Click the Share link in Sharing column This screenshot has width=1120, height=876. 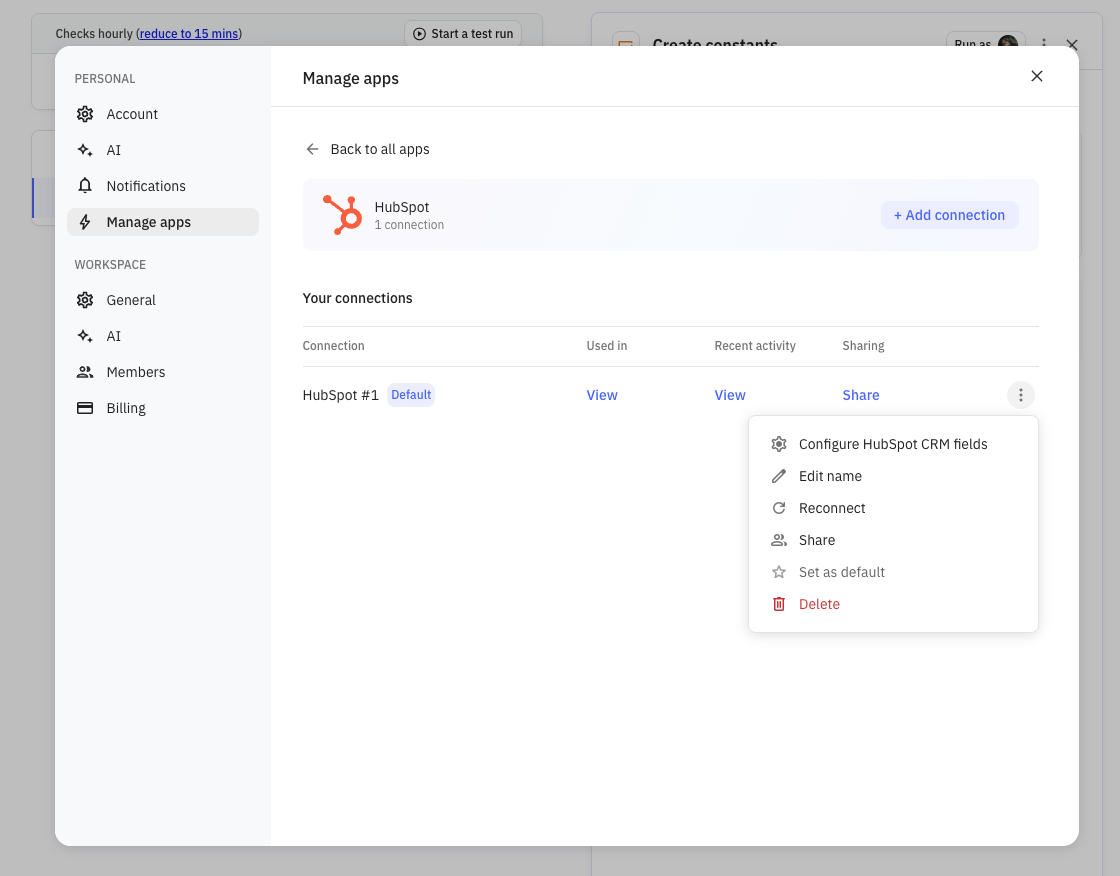point(861,395)
